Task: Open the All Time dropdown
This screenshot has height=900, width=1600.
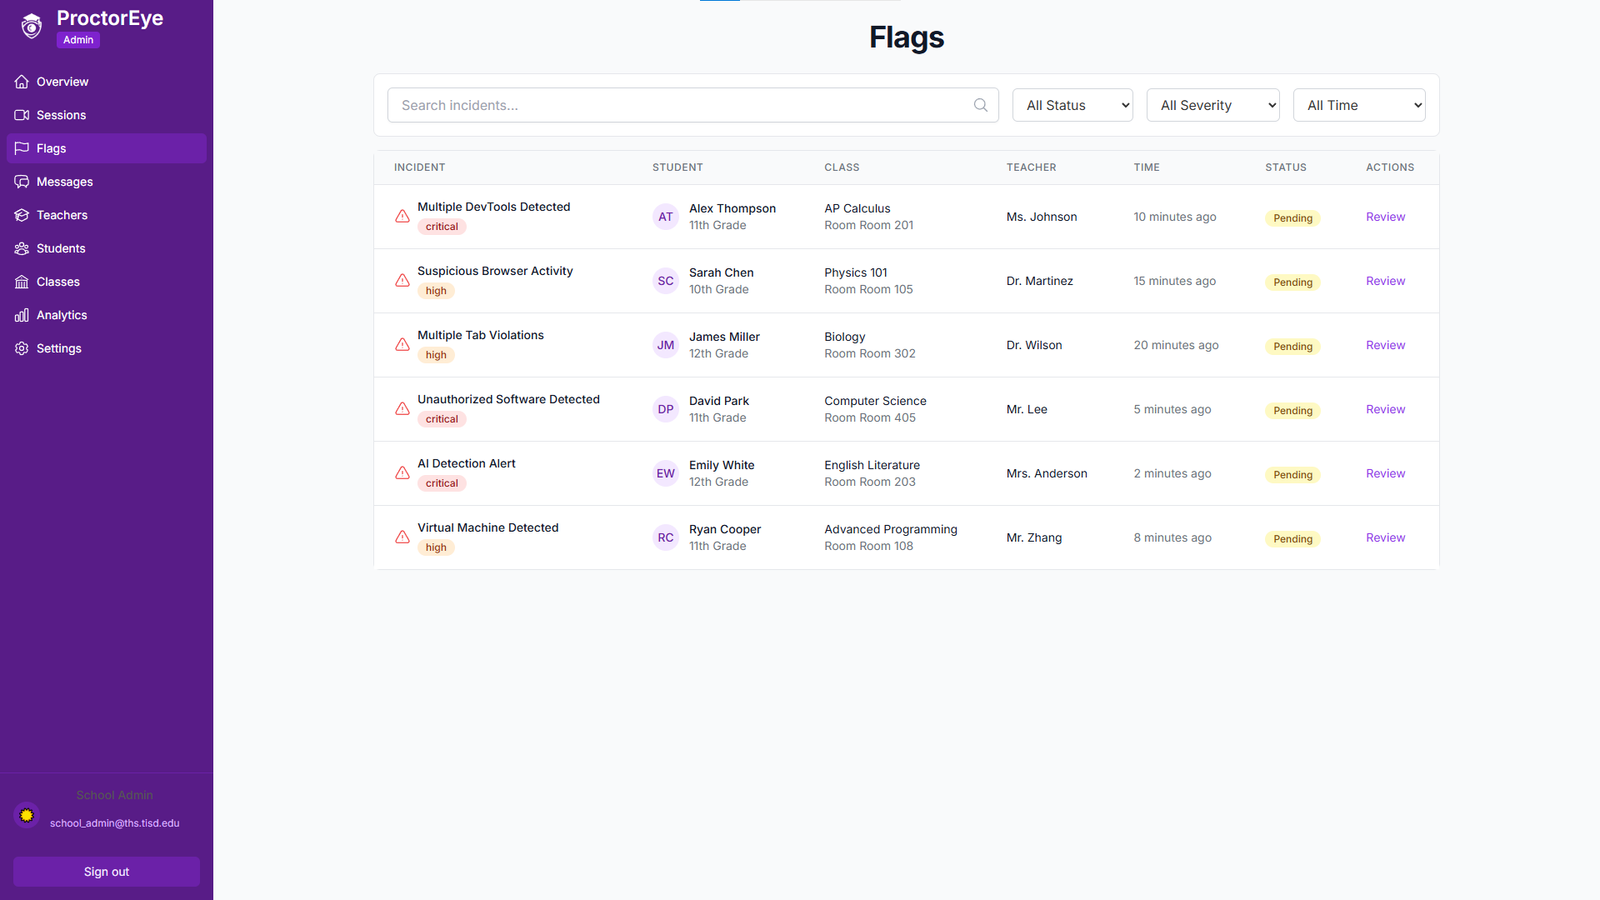Action: (1358, 105)
